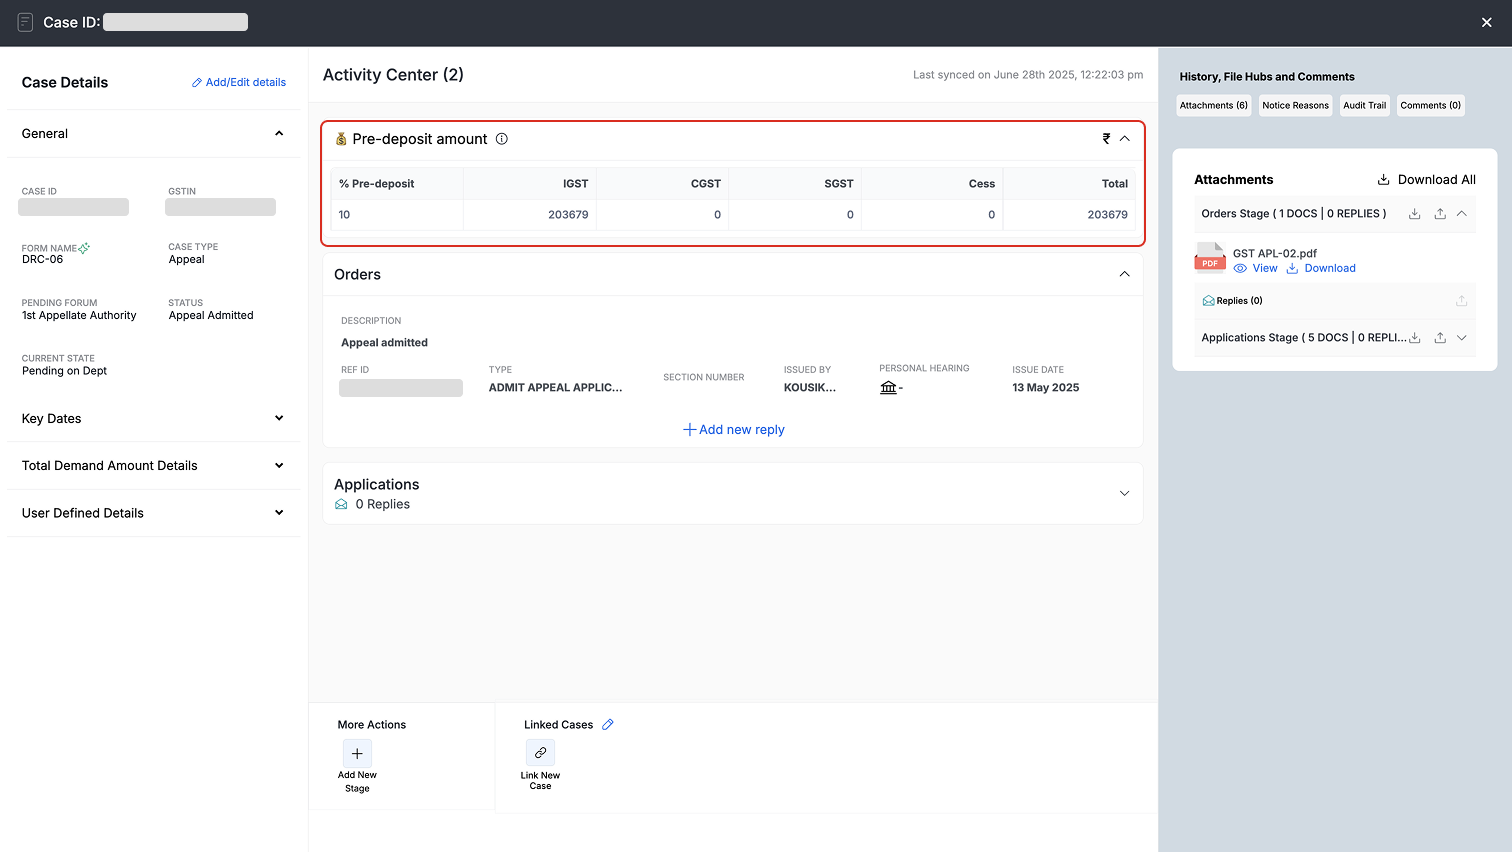Click the IGST value 203679

coord(568,214)
